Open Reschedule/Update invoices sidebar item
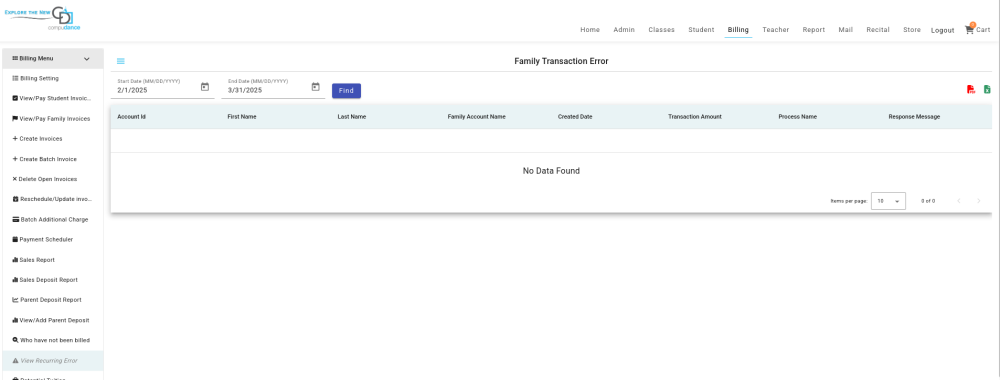Screen dimensions: 1000x380 [x=53, y=200]
